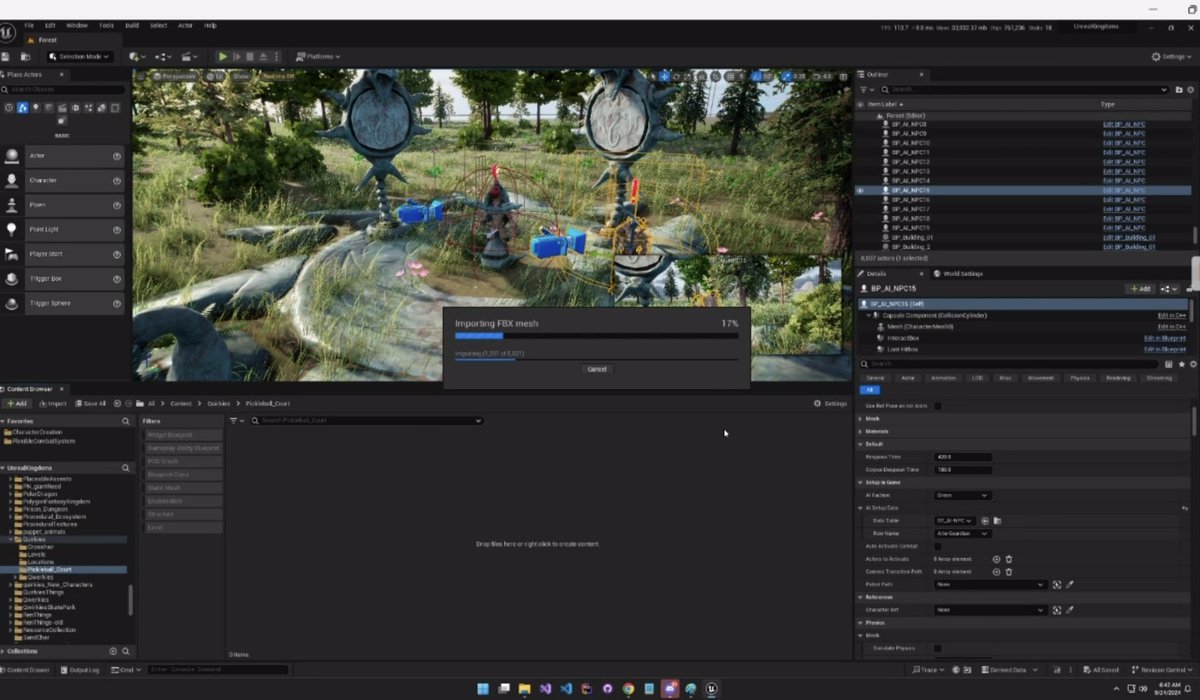The width and height of the screenshot is (1200, 700).
Task: Open the Build menu
Action: pos(132,25)
